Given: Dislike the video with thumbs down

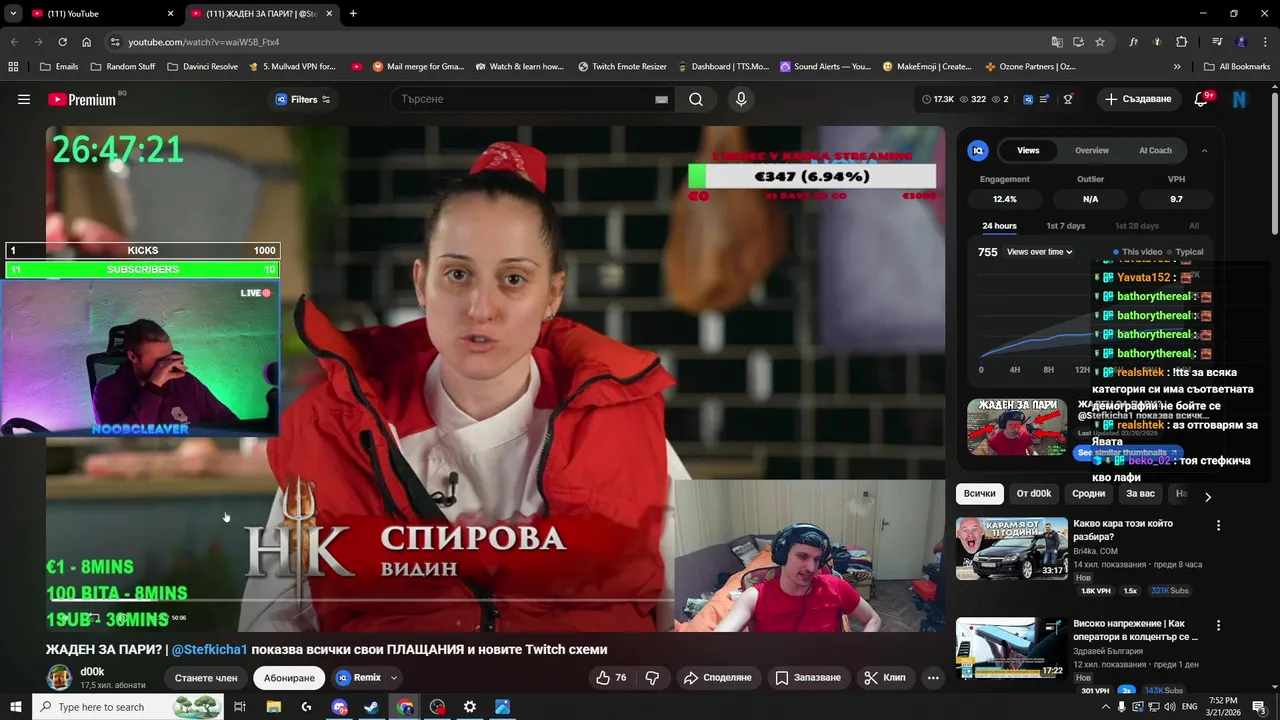Looking at the screenshot, I should point(652,677).
